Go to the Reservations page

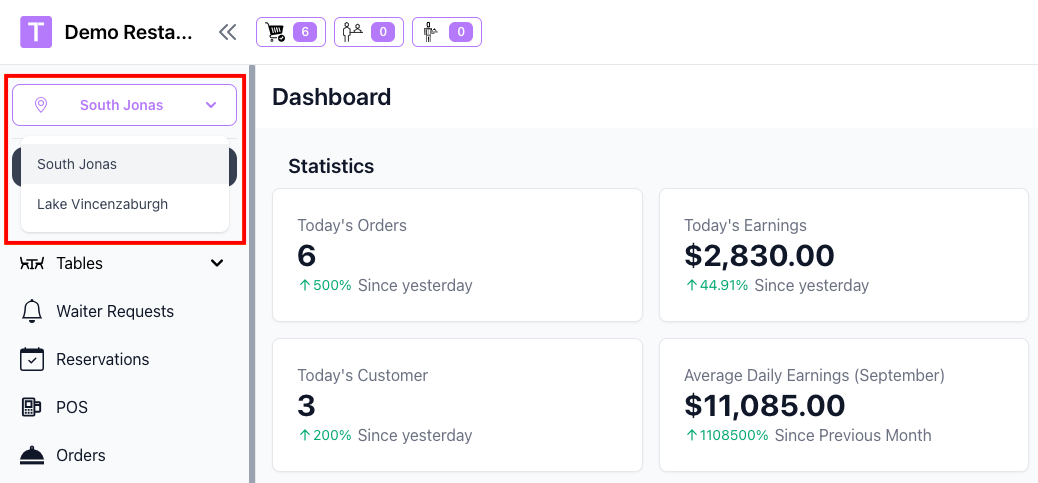click(x=103, y=359)
